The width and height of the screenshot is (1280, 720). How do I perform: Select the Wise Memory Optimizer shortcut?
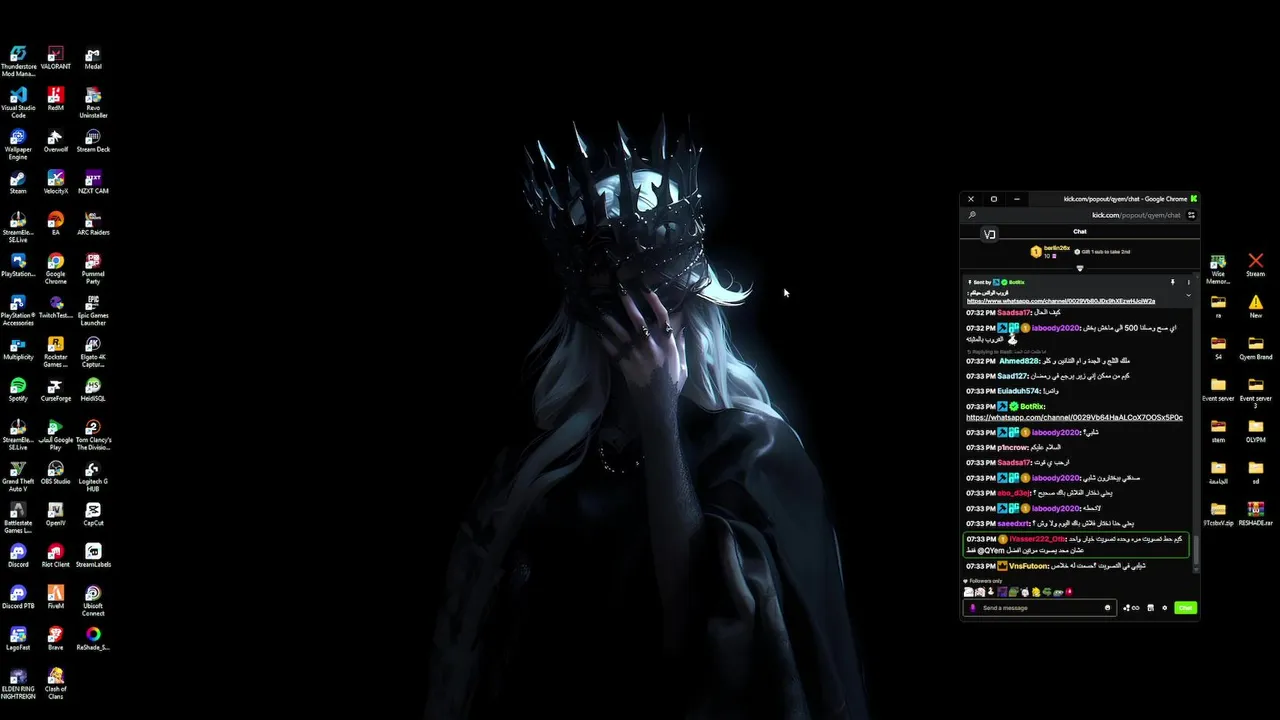click(1218, 269)
